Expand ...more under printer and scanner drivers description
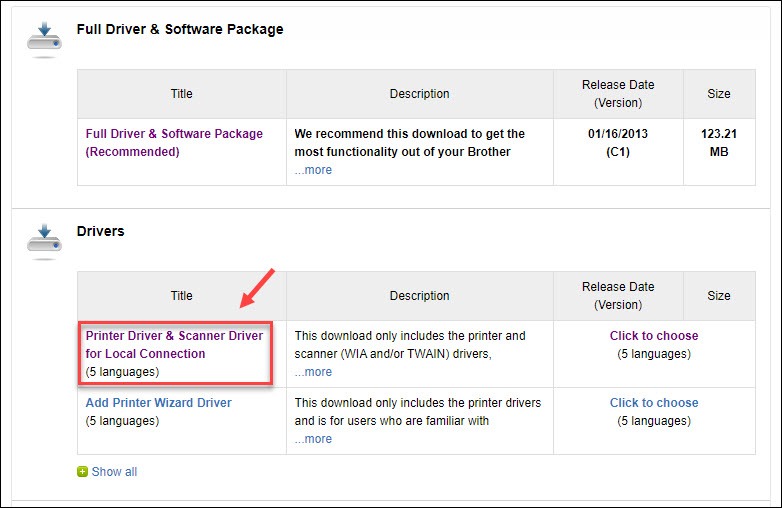 pos(313,372)
